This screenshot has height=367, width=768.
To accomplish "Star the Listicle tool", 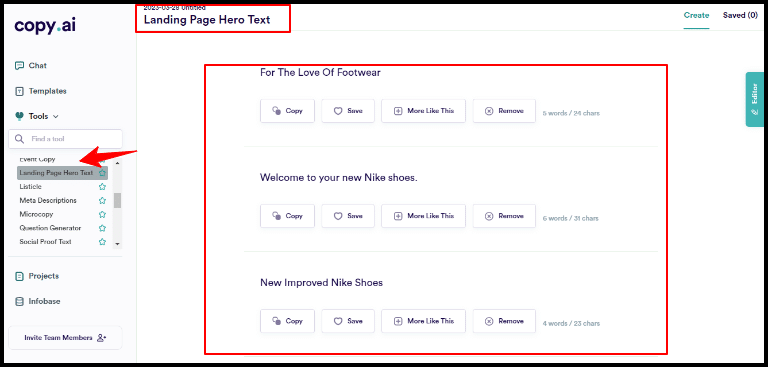I will click(x=102, y=187).
